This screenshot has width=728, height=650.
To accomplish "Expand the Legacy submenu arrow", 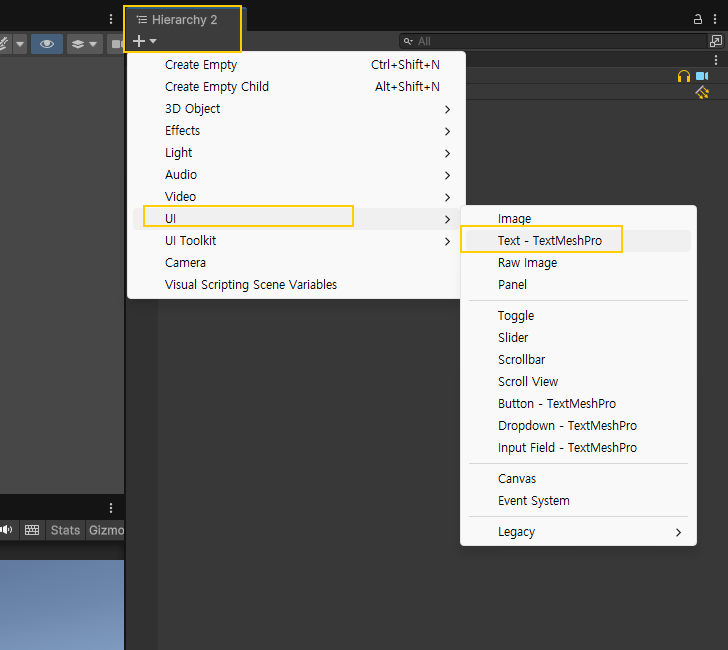I will tap(678, 532).
